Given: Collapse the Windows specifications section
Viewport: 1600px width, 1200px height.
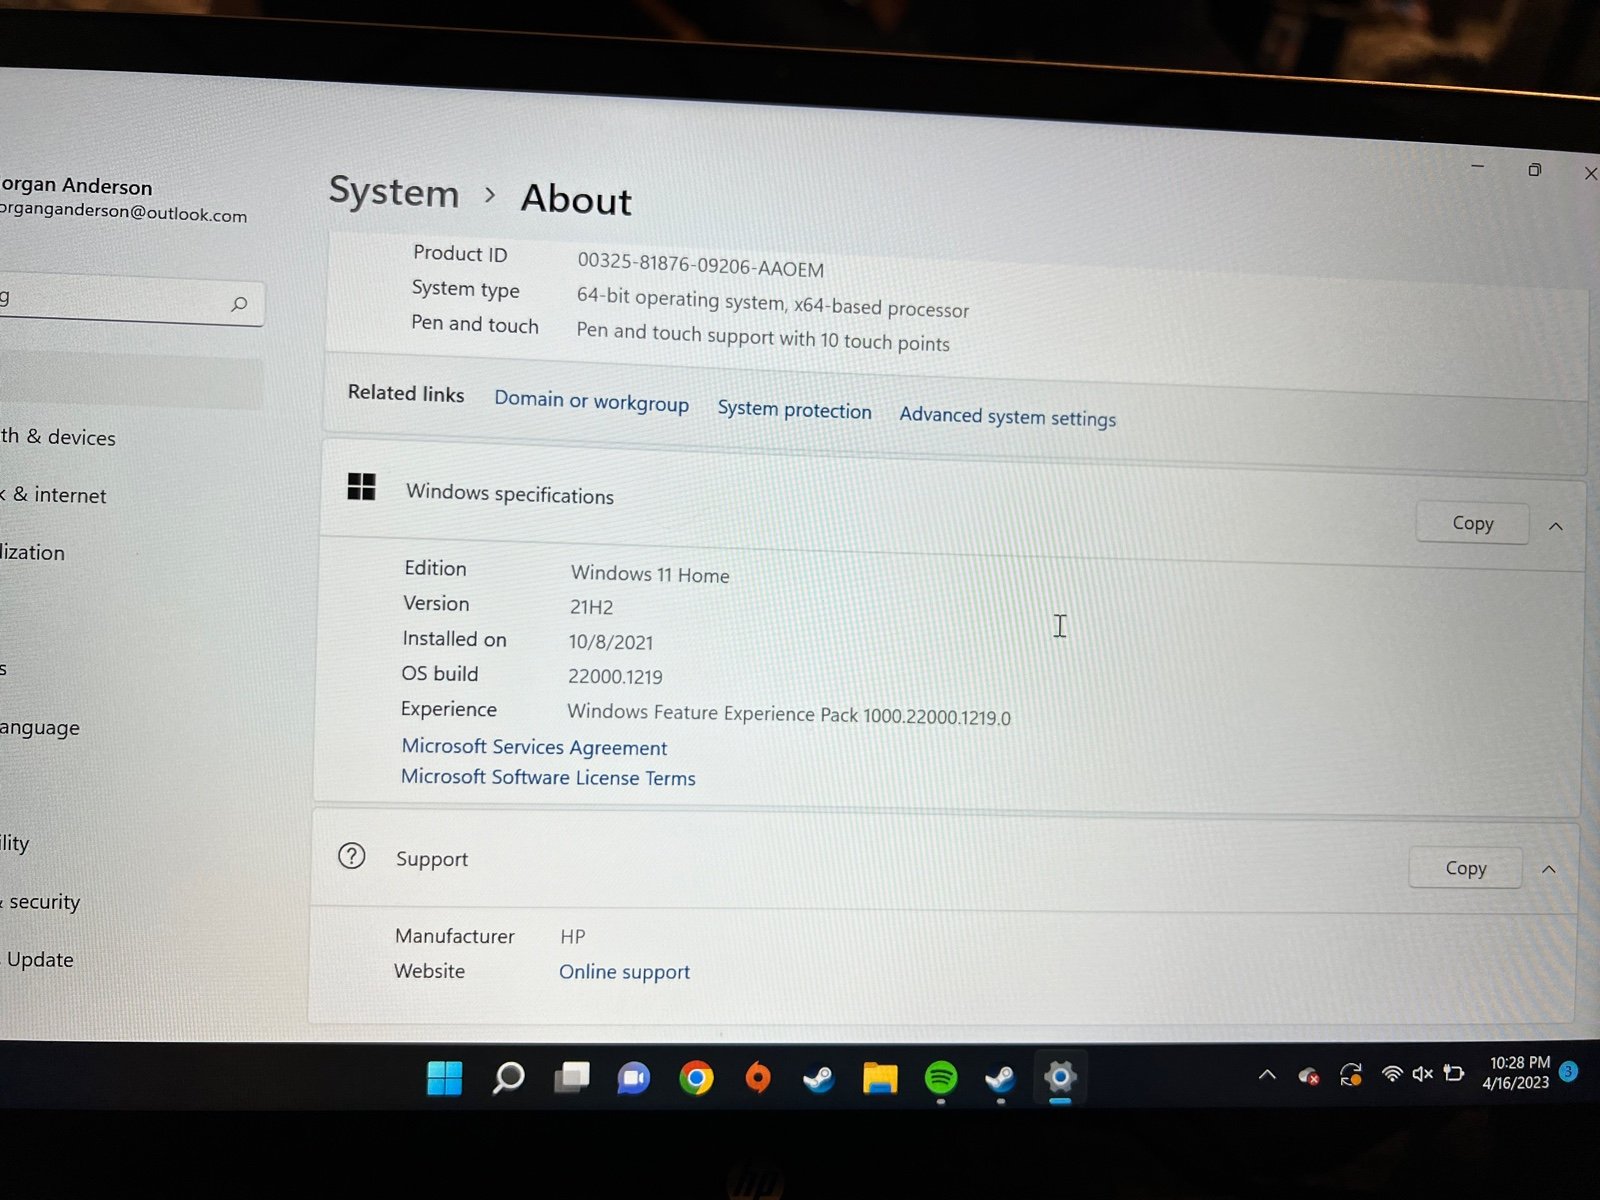Looking at the screenshot, I should coord(1556,526).
